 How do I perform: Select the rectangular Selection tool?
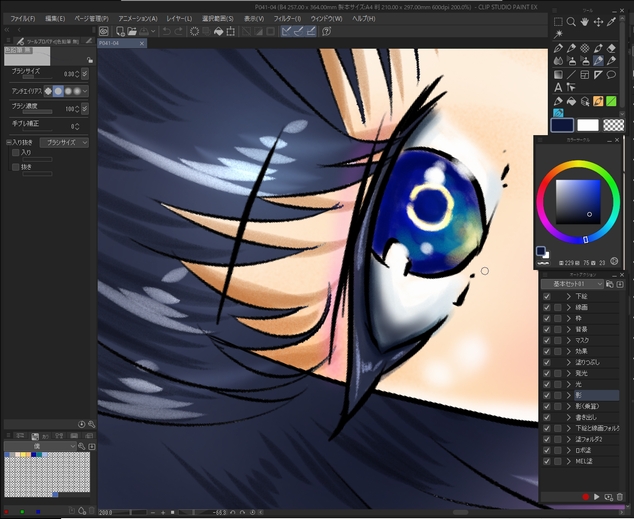click(x=558, y=22)
